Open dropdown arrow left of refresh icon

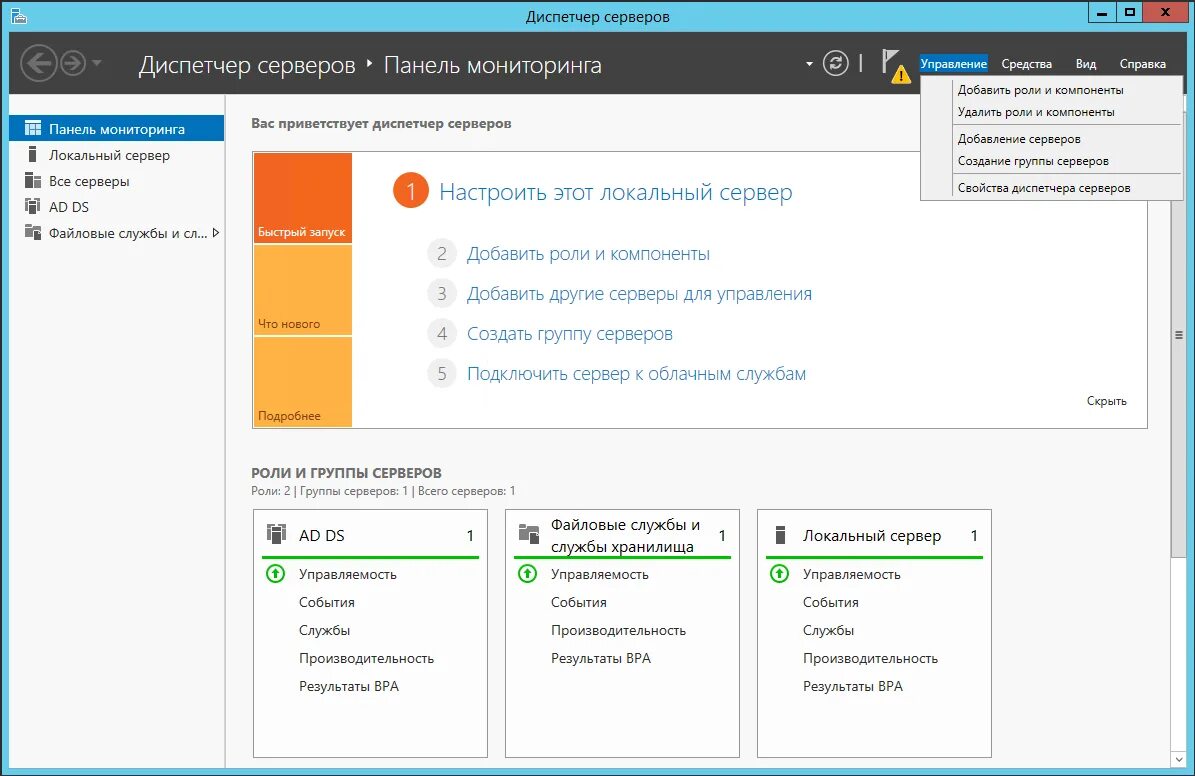(x=809, y=64)
